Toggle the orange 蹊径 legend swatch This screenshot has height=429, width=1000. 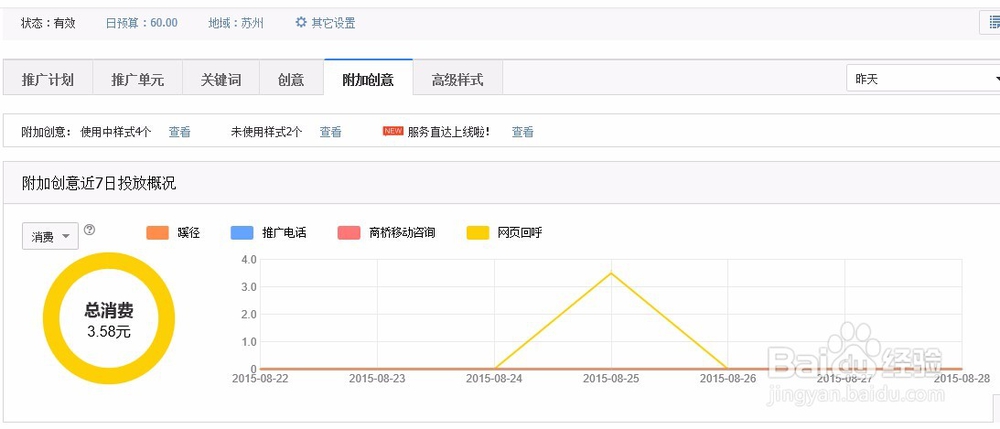158,233
